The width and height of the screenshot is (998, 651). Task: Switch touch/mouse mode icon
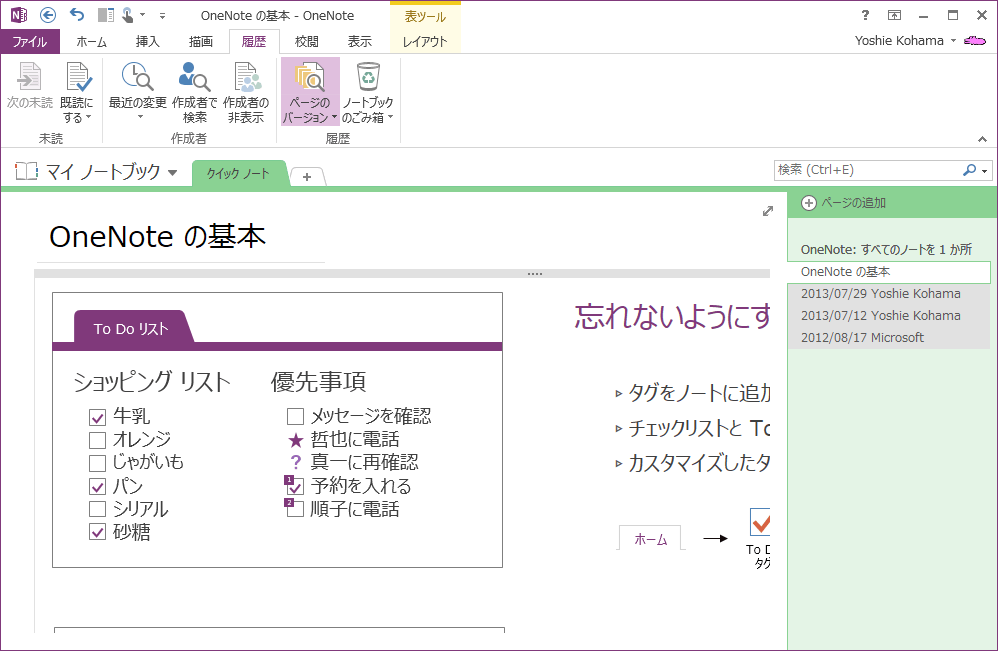pyautogui.click(x=129, y=15)
